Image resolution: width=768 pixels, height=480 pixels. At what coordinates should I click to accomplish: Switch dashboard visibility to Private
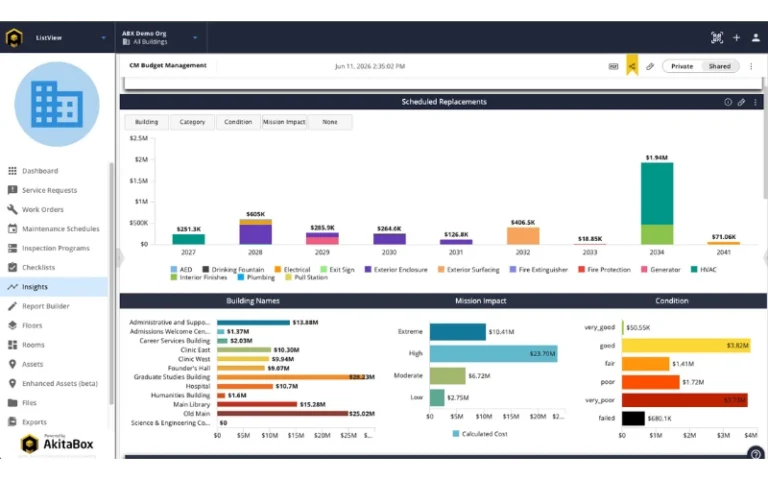coord(682,66)
